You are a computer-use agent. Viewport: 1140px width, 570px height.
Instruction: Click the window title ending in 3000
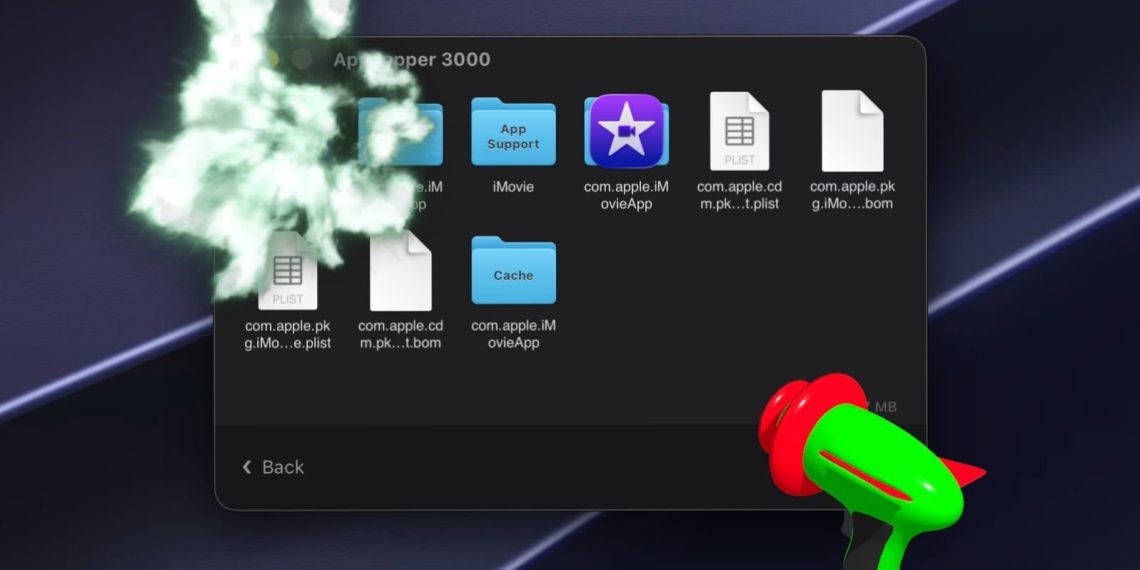tap(412, 60)
